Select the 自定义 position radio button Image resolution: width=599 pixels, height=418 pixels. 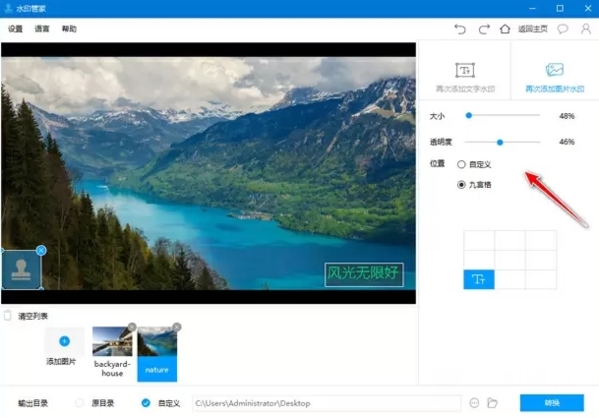click(x=461, y=164)
